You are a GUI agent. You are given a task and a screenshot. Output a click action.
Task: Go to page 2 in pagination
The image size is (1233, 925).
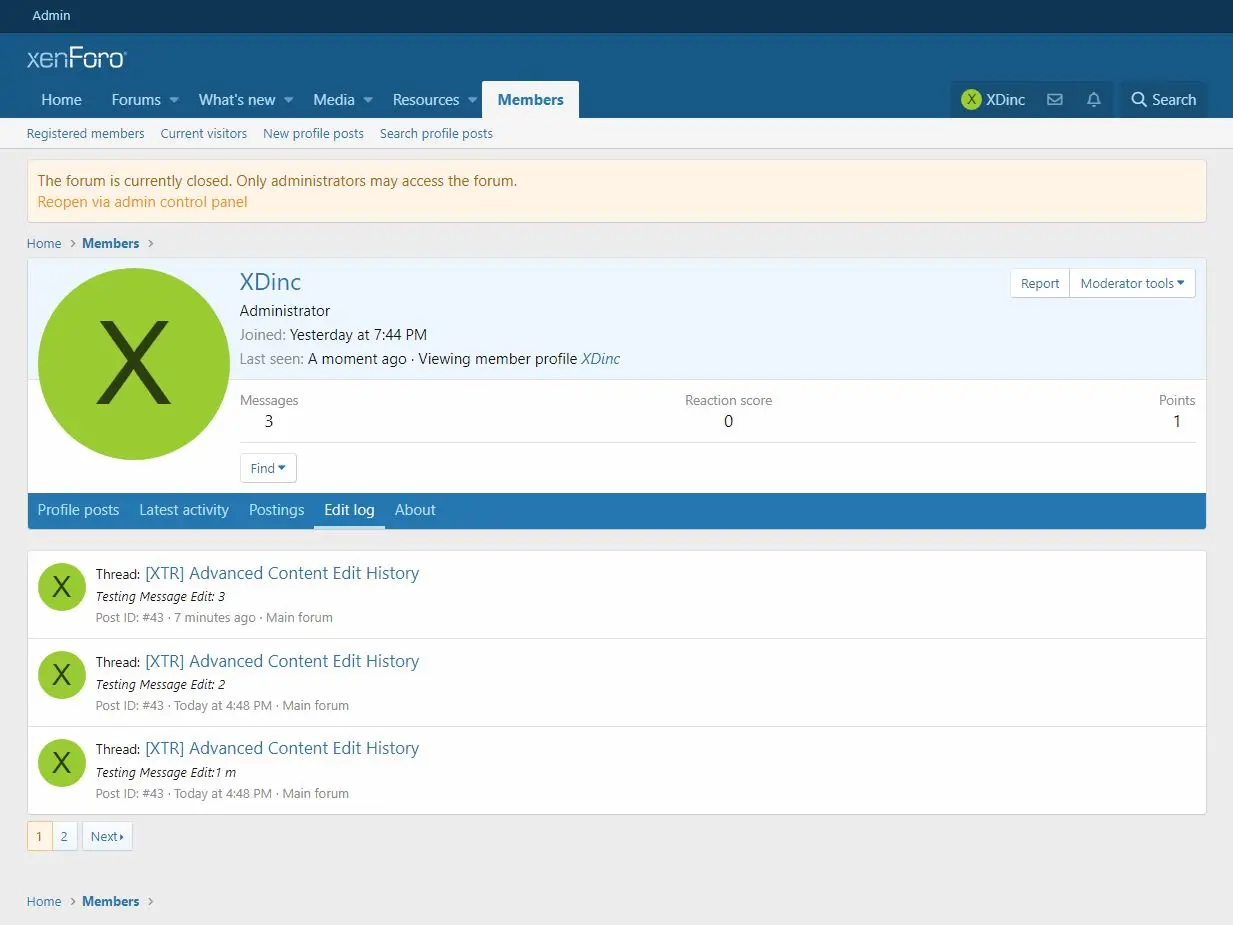[x=64, y=836]
